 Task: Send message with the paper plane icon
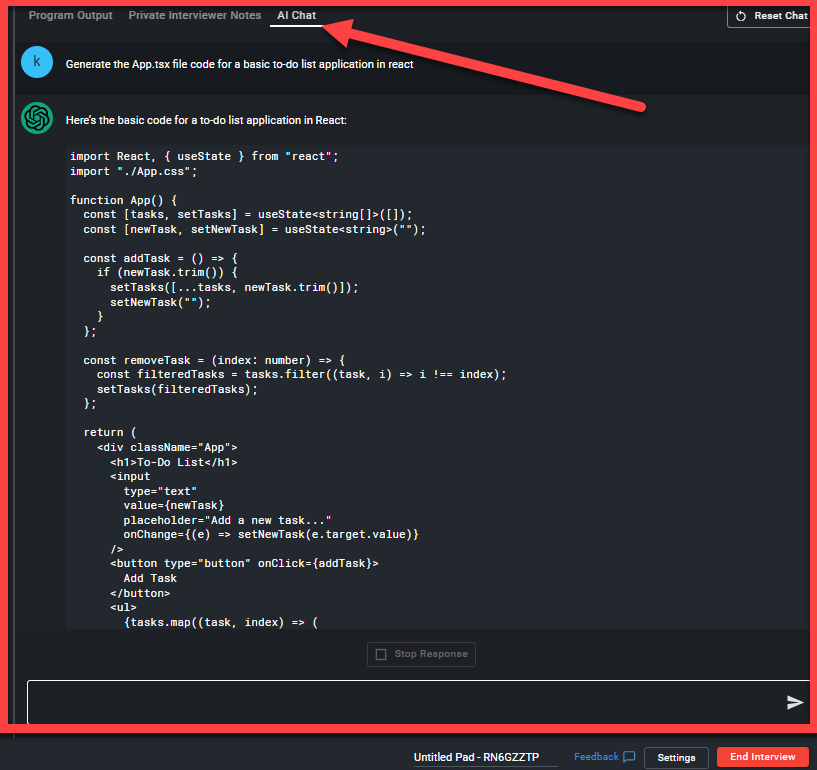pos(795,702)
